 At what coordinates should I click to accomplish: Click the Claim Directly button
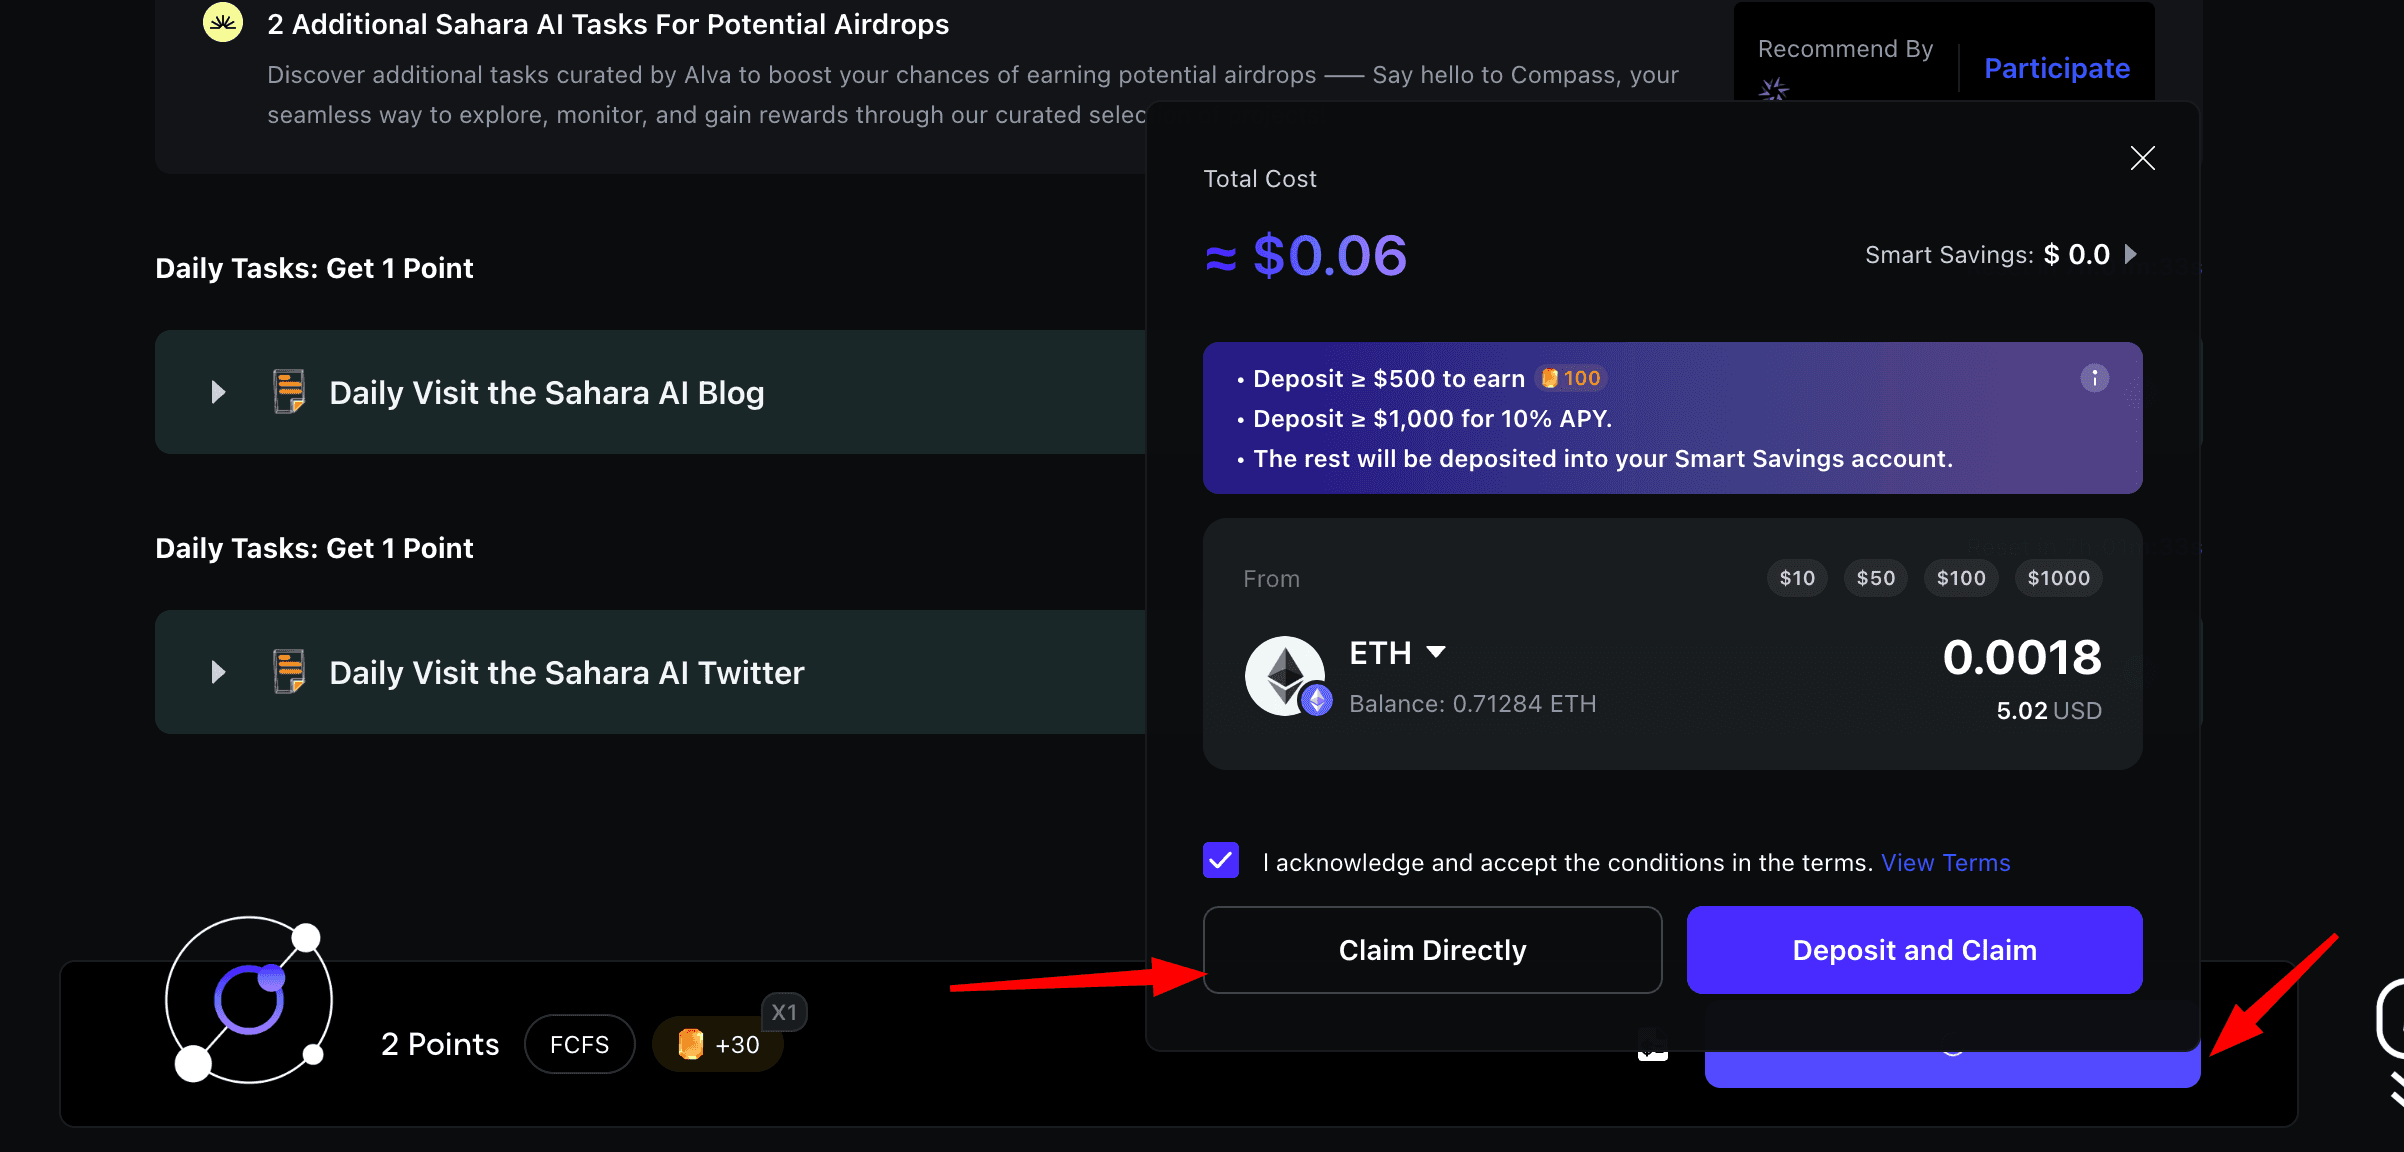point(1432,950)
